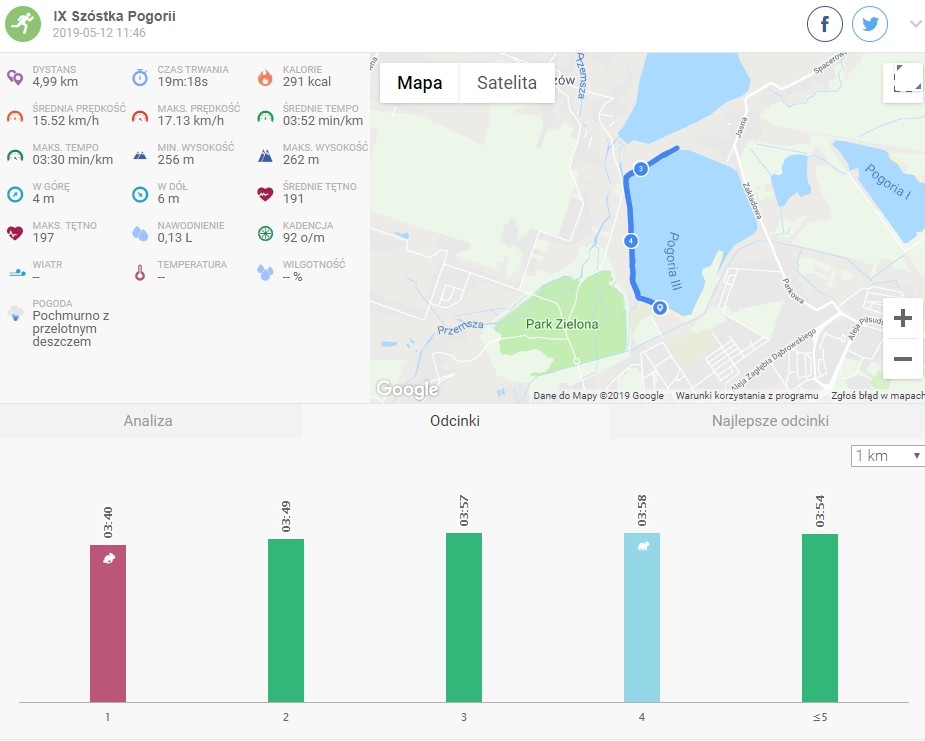925x741 pixels.
Task: Open the 1 km segment length dropdown
Action: (x=887, y=456)
